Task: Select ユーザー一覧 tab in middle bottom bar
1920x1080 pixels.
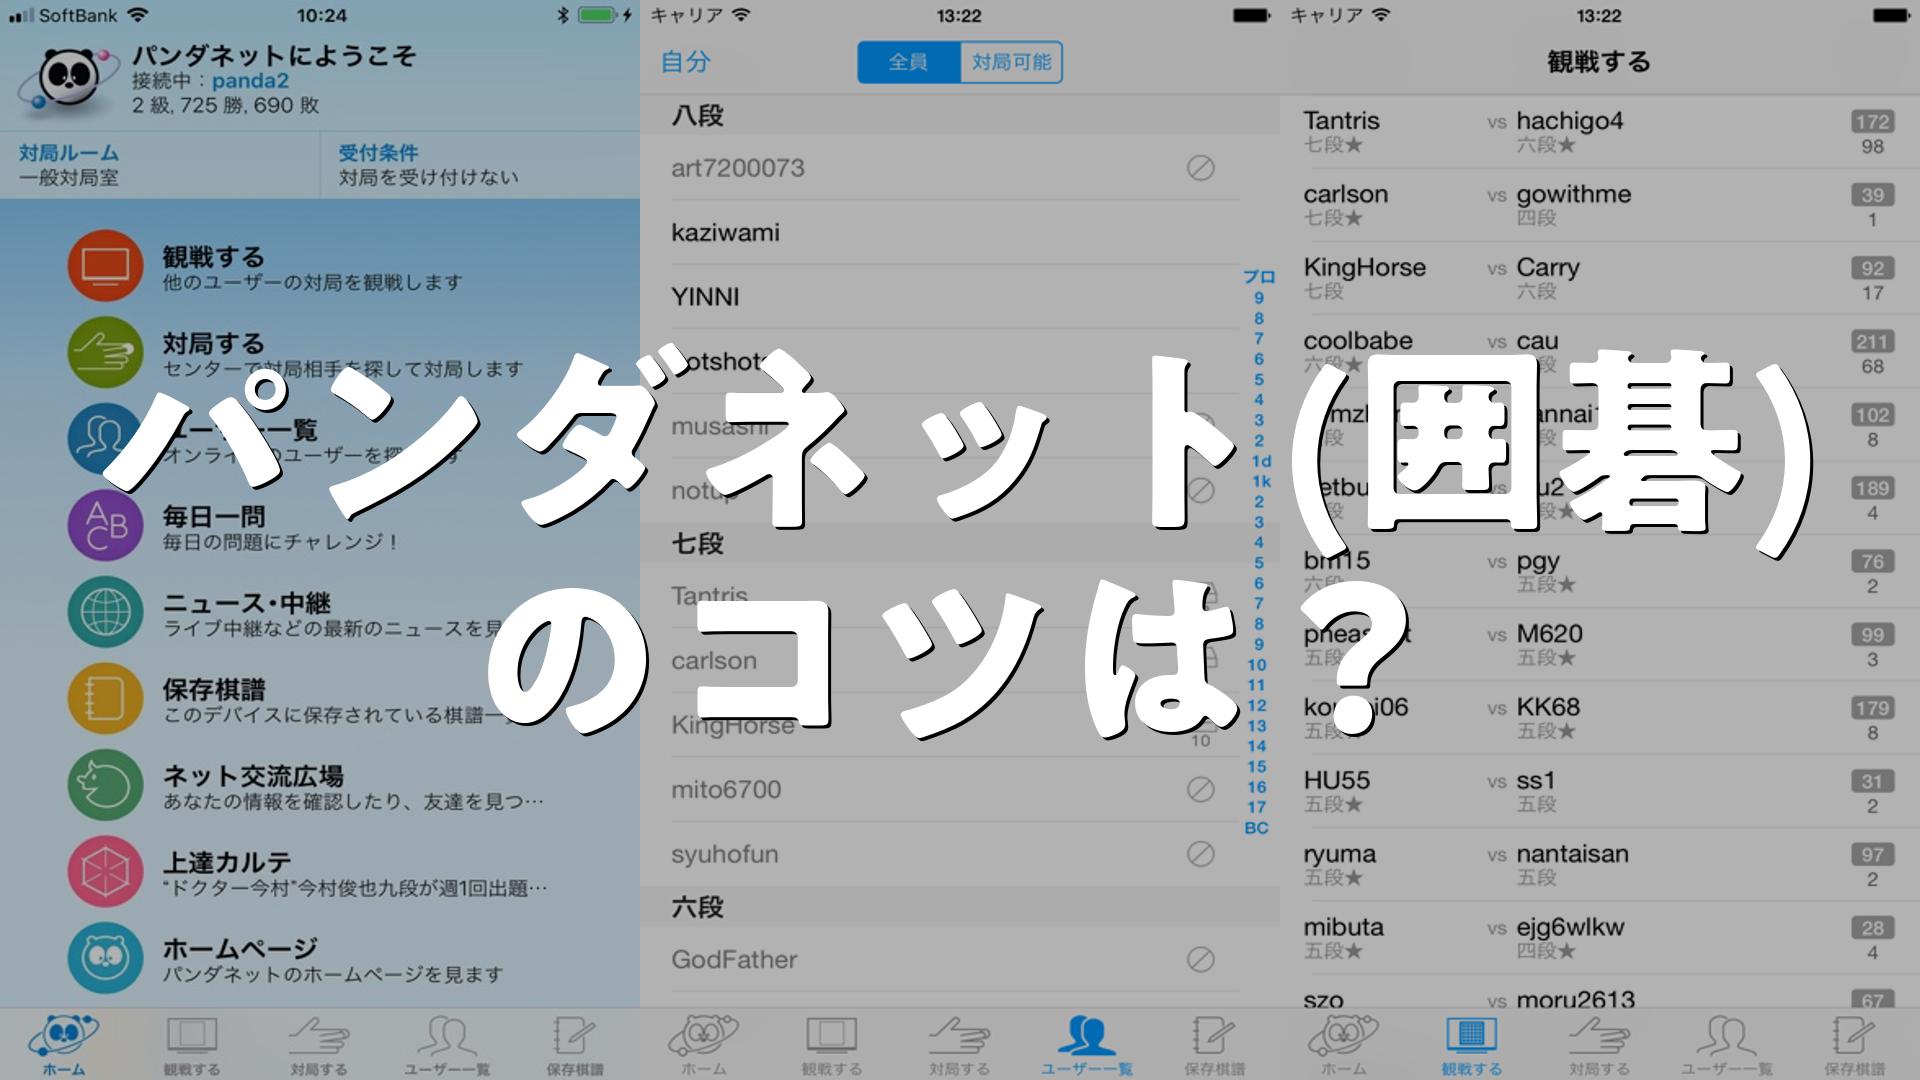Action: click(1087, 1045)
